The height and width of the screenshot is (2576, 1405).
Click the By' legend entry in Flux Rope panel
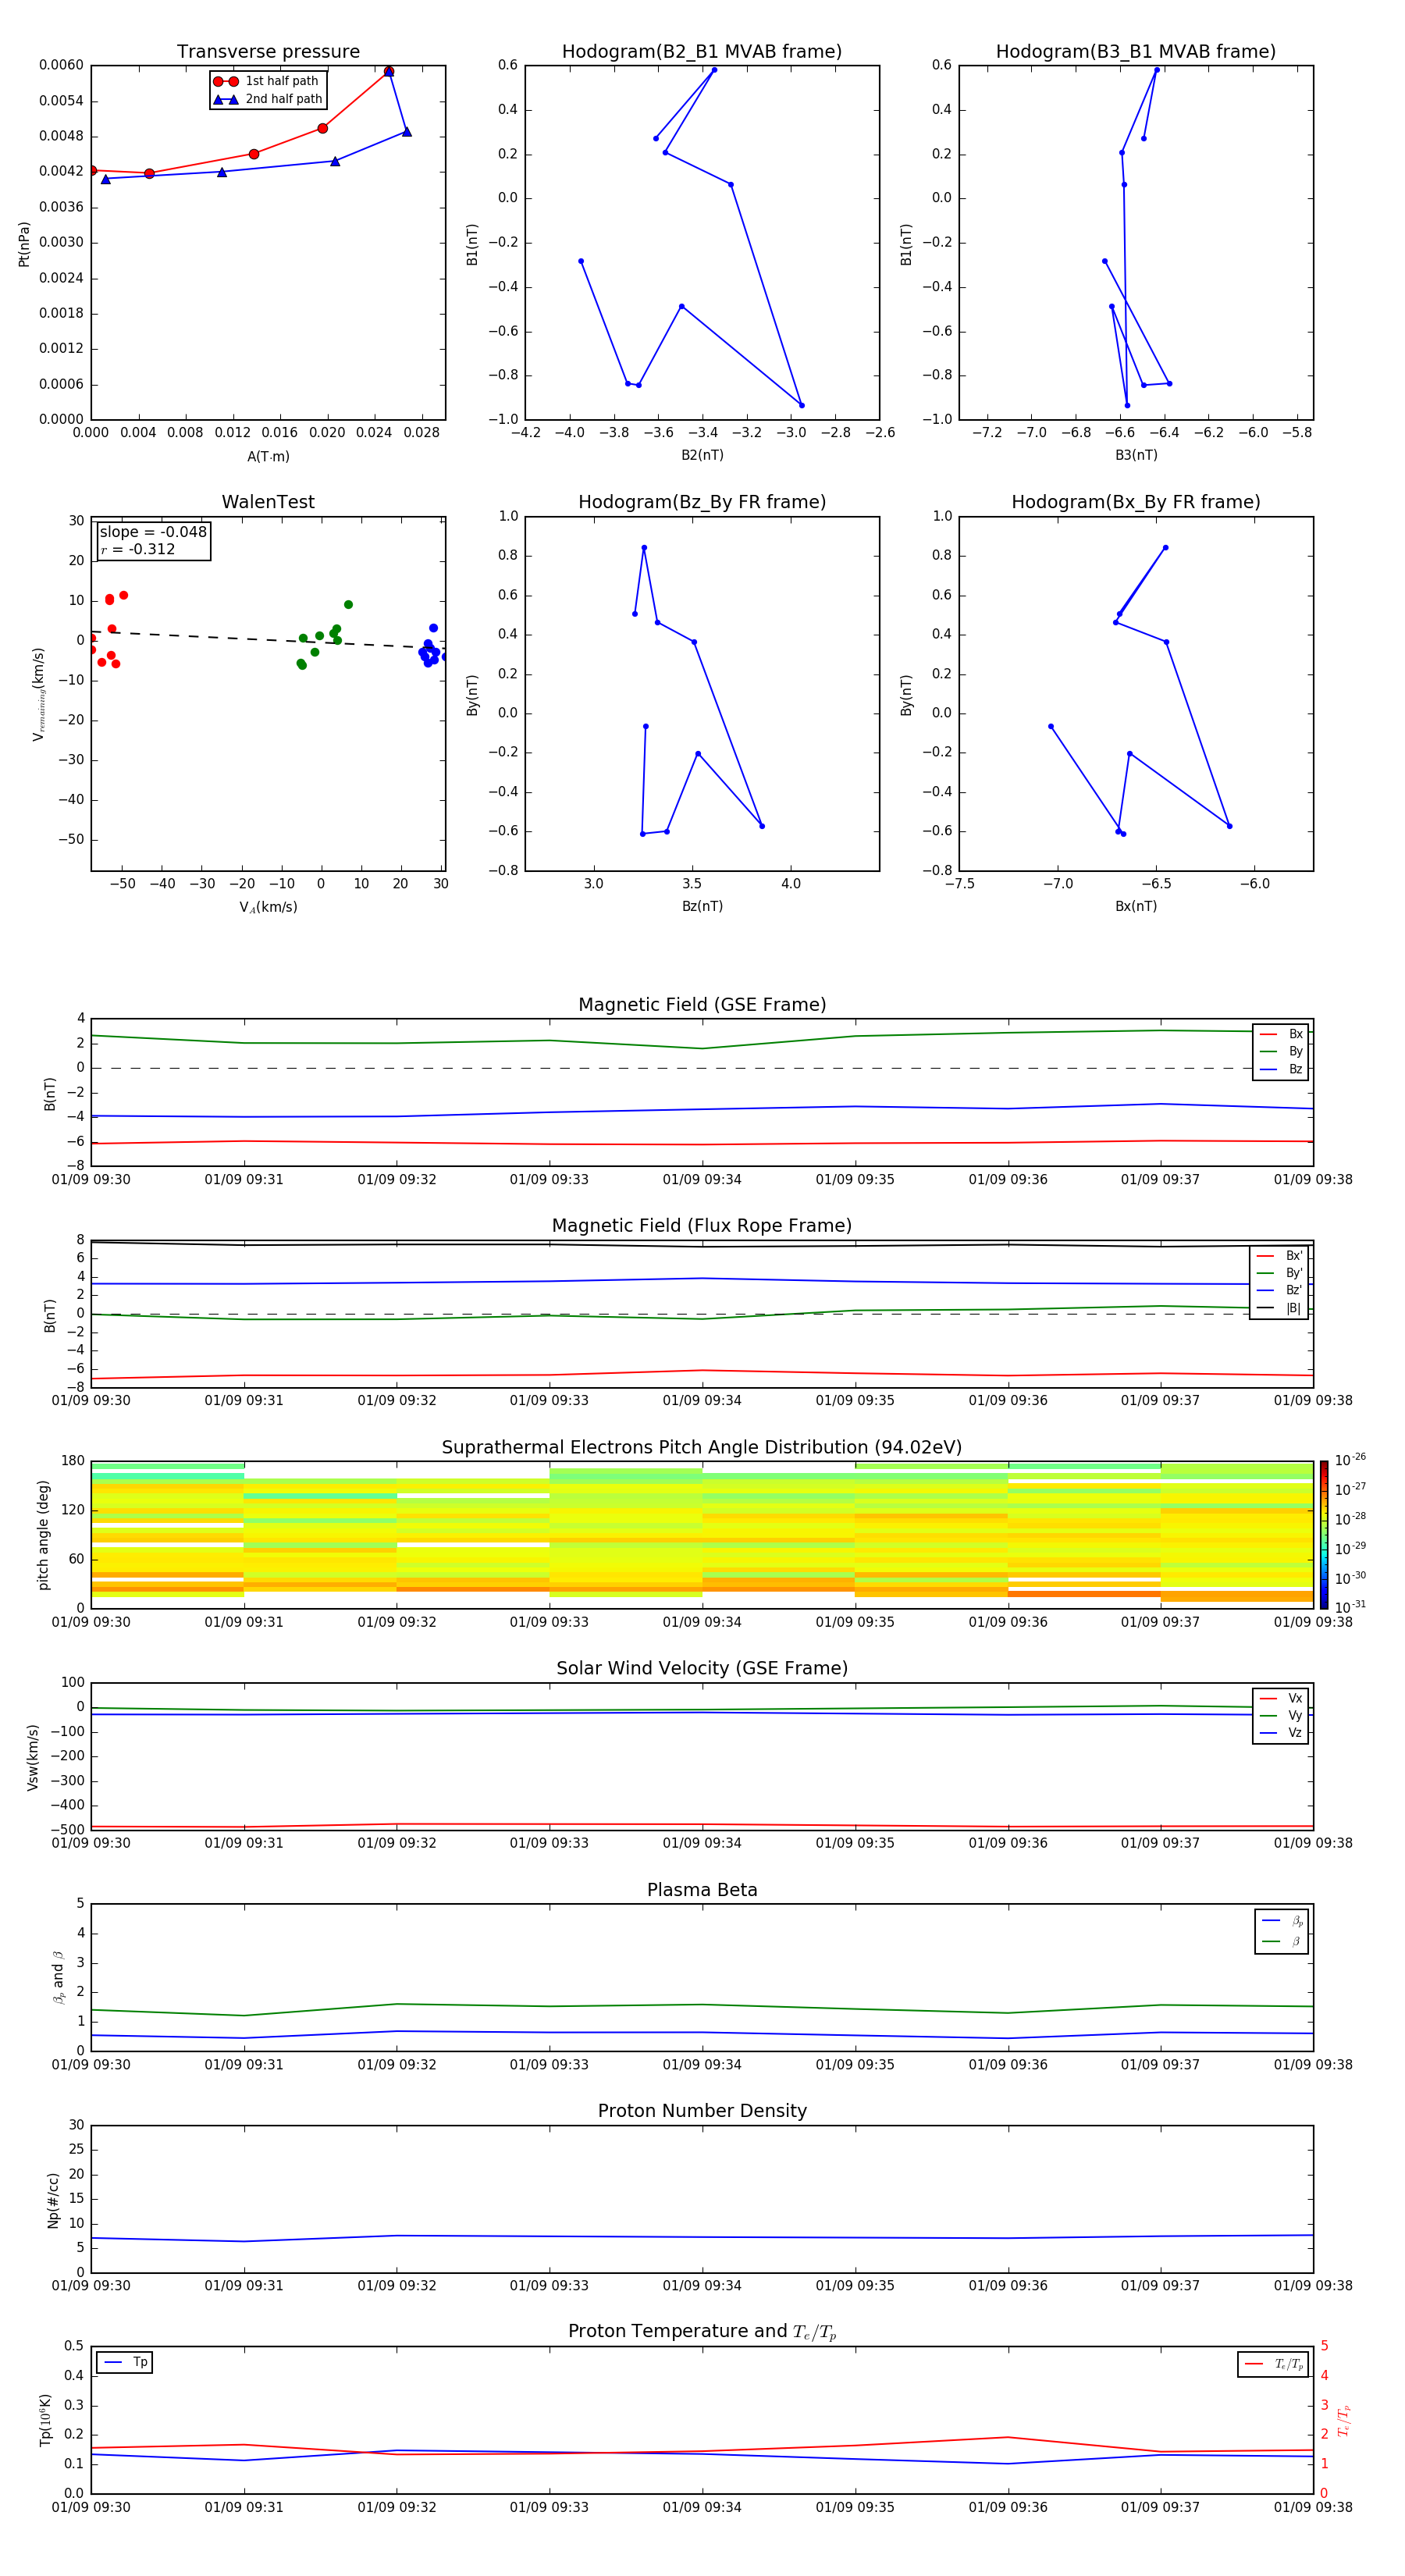click(x=1279, y=1273)
